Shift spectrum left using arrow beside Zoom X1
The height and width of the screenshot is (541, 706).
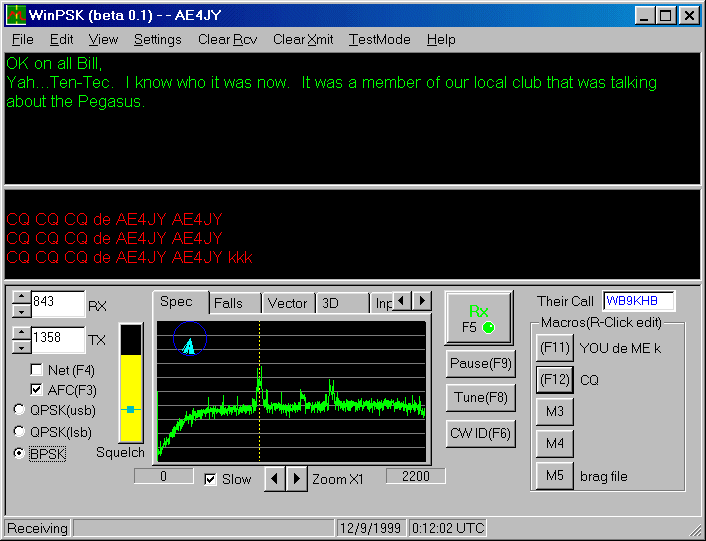tap(275, 479)
